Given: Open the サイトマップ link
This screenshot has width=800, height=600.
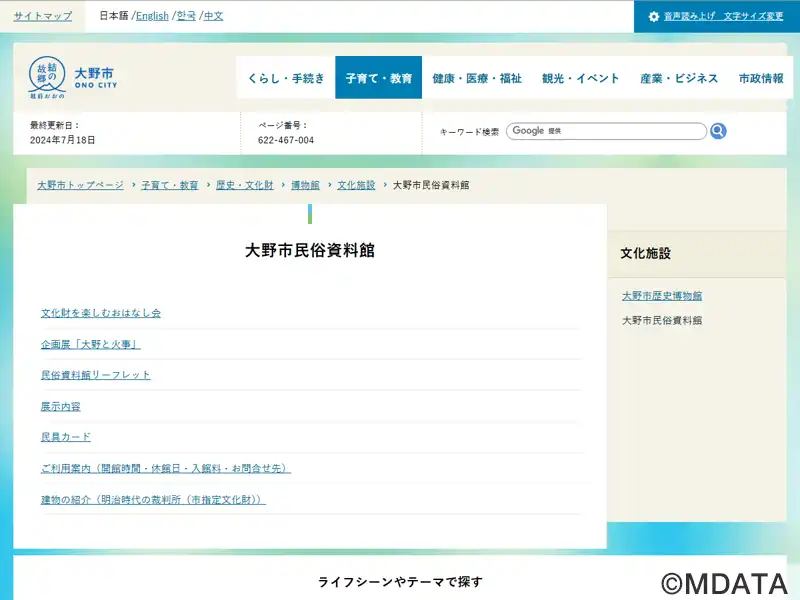Looking at the screenshot, I should [43, 16].
